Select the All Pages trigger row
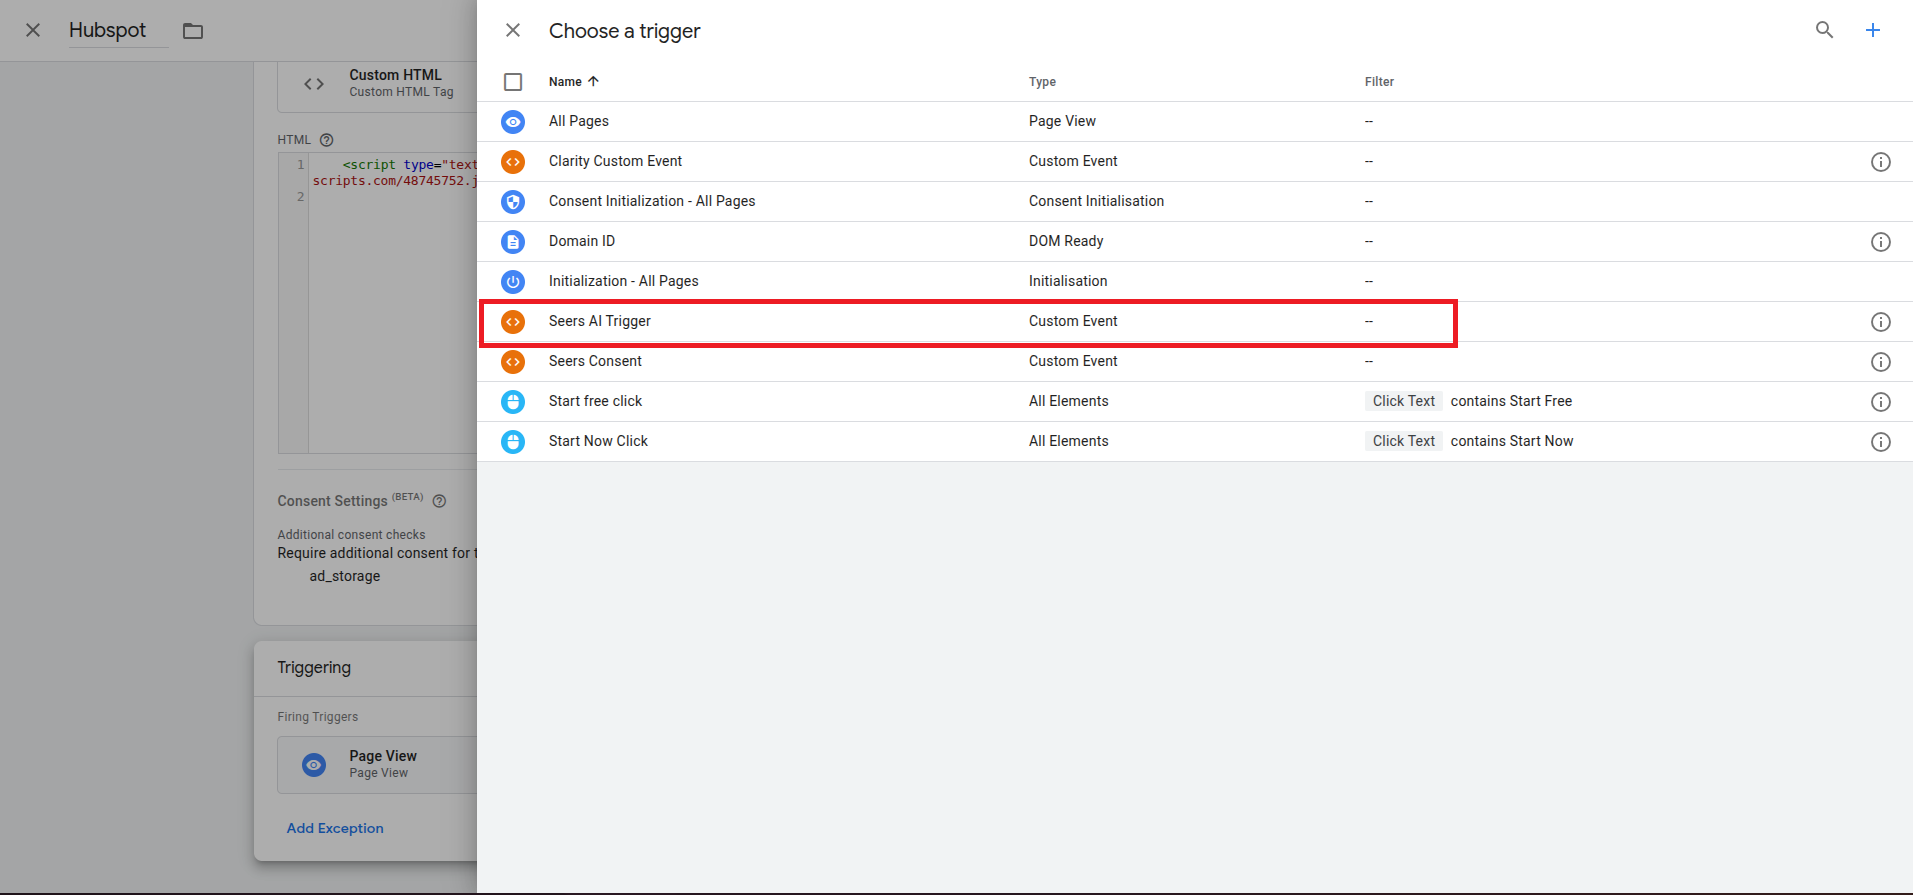Viewport: 1913px width, 895px height. [x=579, y=121]
